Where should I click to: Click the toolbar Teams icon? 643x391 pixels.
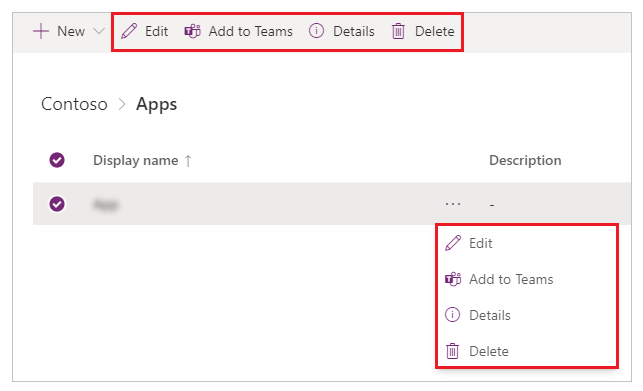tap(192, 31)
